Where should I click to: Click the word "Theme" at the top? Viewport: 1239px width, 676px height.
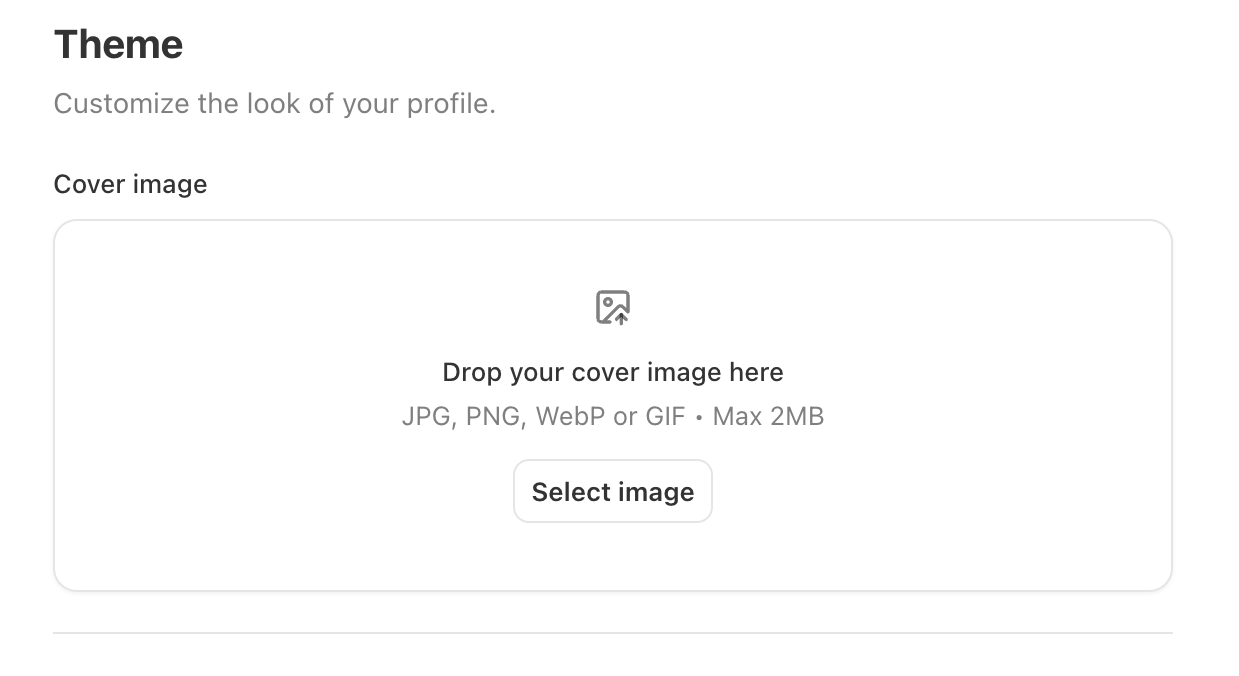[x=118, y=45]
